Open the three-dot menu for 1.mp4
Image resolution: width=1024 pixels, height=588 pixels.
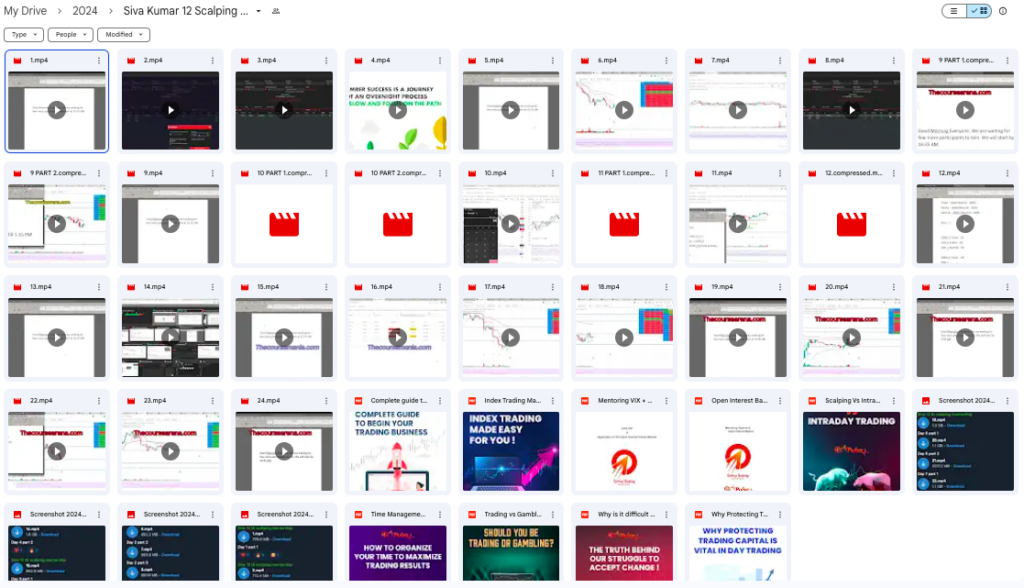[99, 60]
